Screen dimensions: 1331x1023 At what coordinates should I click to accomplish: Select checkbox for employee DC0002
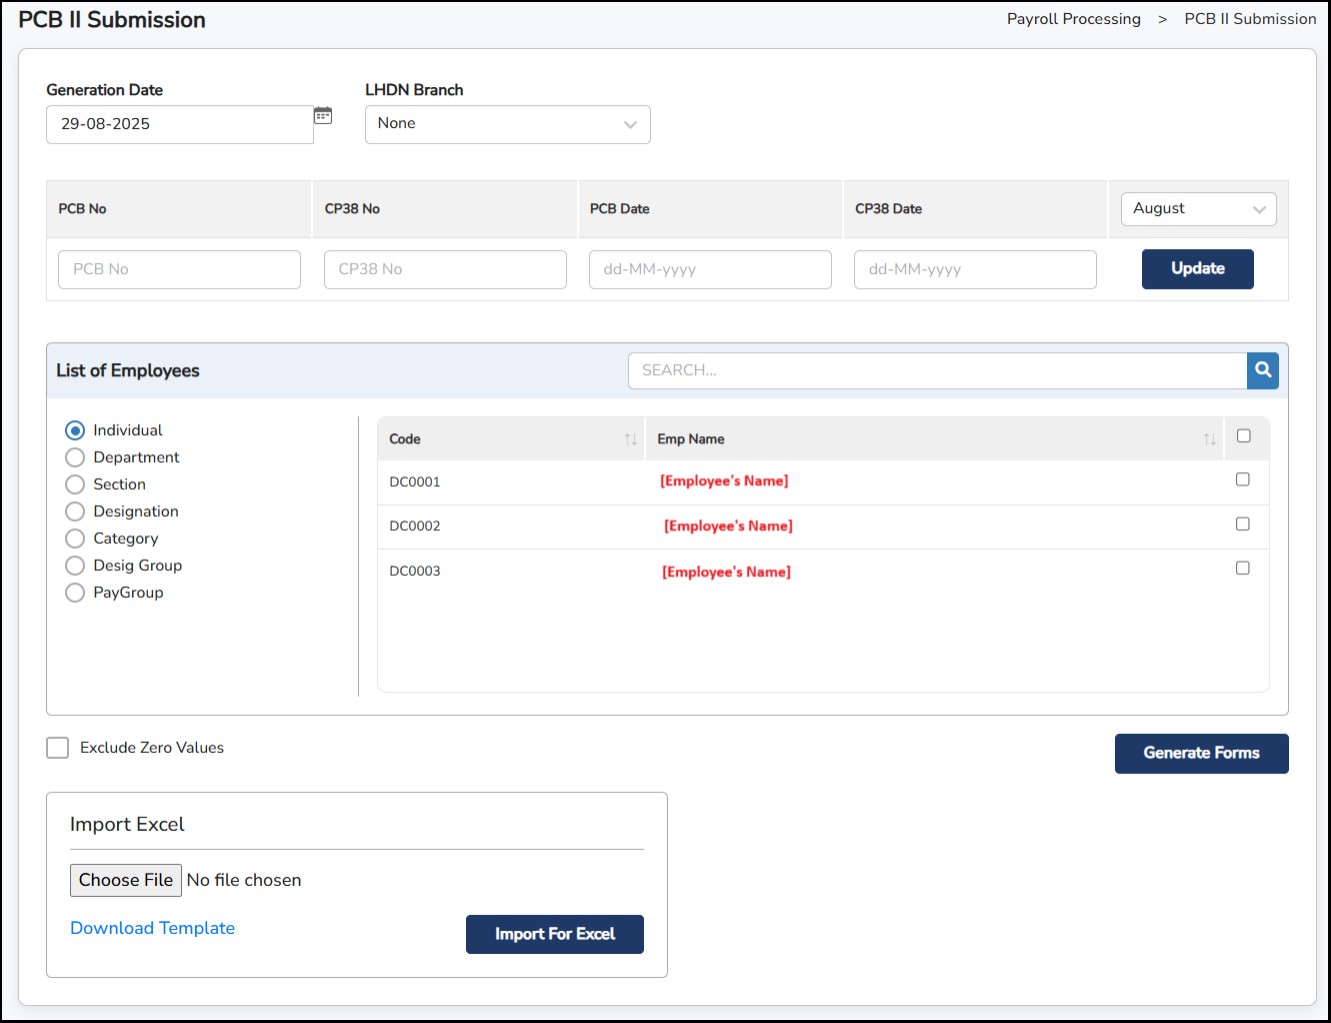[1242, 524]
